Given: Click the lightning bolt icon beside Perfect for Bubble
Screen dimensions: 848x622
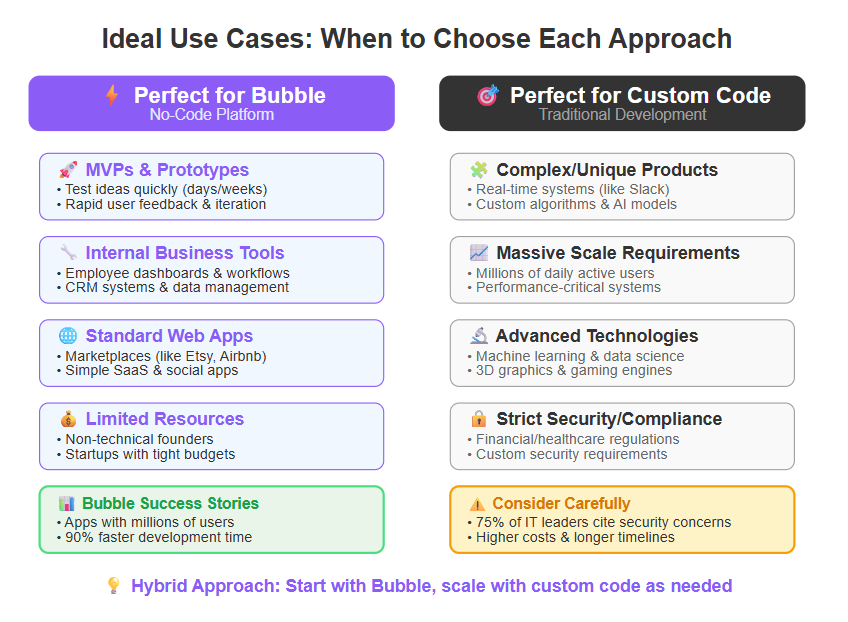Looking at the screenshot, I should [x=112, y=95].
